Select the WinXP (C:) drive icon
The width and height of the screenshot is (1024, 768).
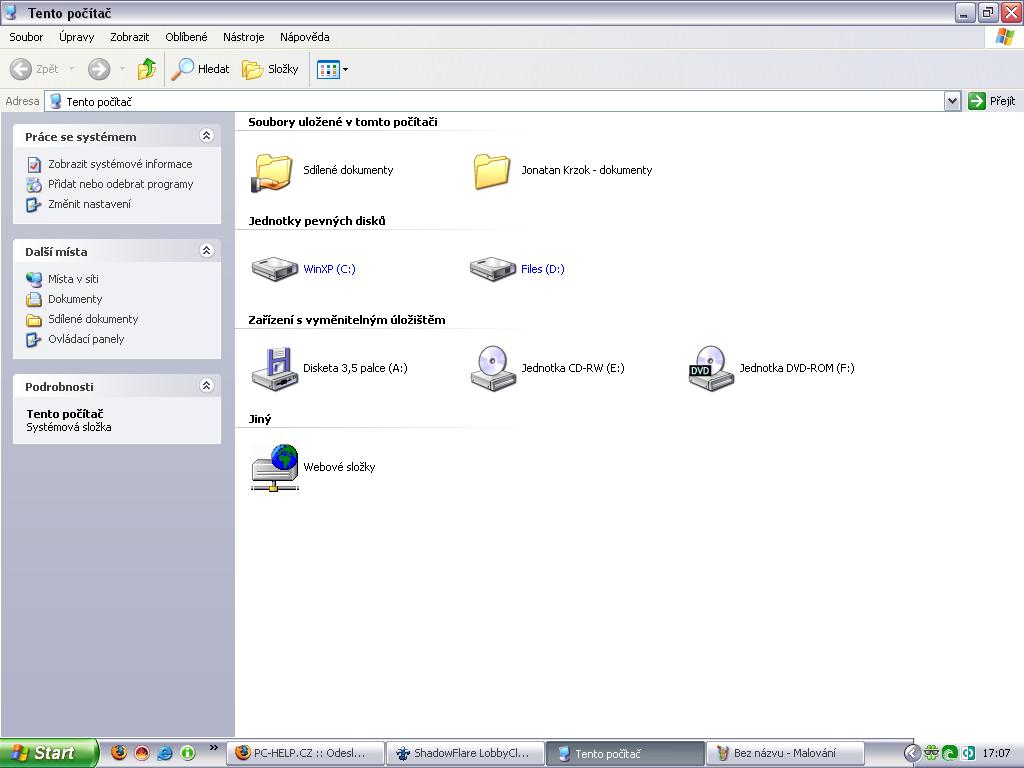point(275,268)
